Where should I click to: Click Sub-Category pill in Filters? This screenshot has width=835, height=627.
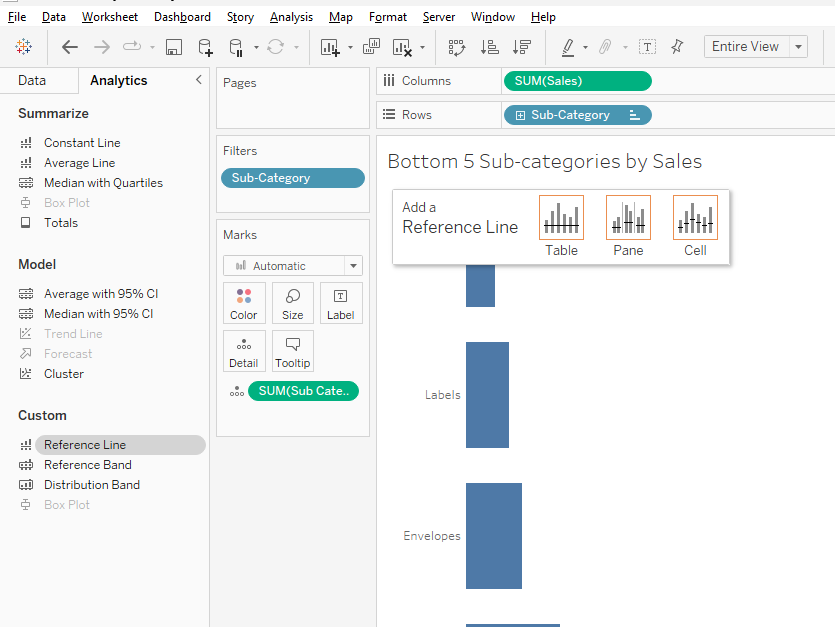click(293, 178)
